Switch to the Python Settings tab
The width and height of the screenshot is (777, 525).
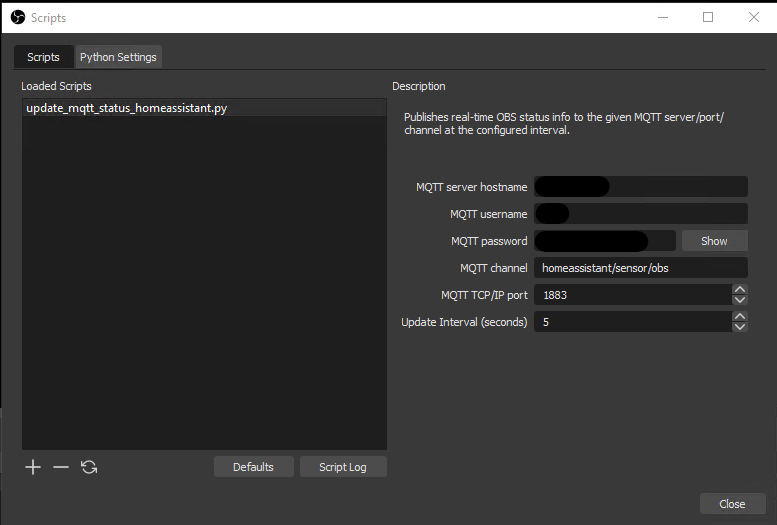click(x=118, y=57)
